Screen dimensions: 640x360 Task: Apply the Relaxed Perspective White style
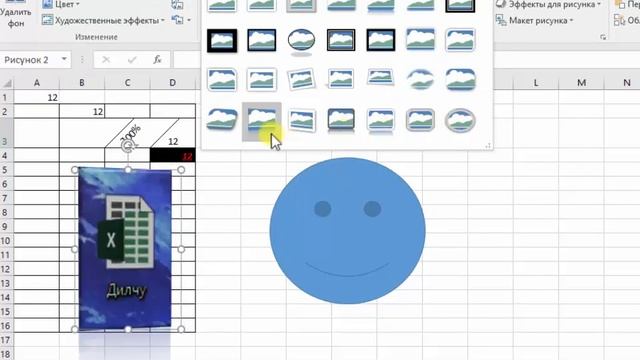click(x=380, y=78)
